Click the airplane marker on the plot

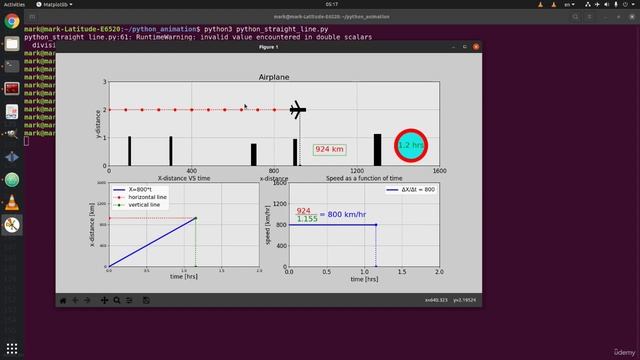pyautogui.click(x=298, y=109)
